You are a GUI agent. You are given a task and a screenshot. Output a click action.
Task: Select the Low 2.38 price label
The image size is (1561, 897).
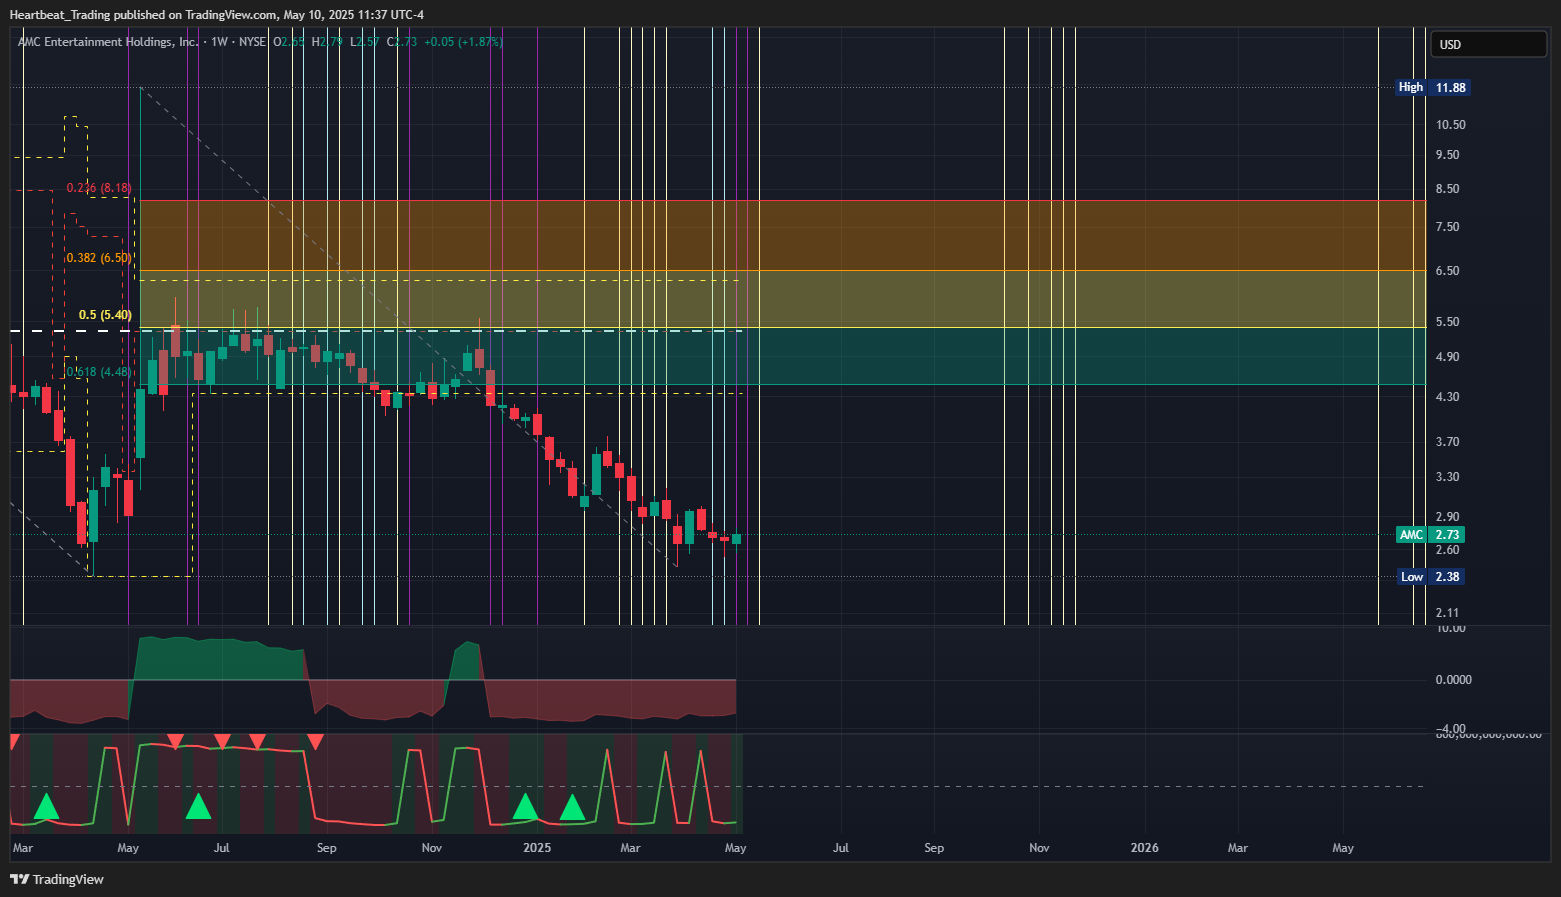(x=1431, y=577)
